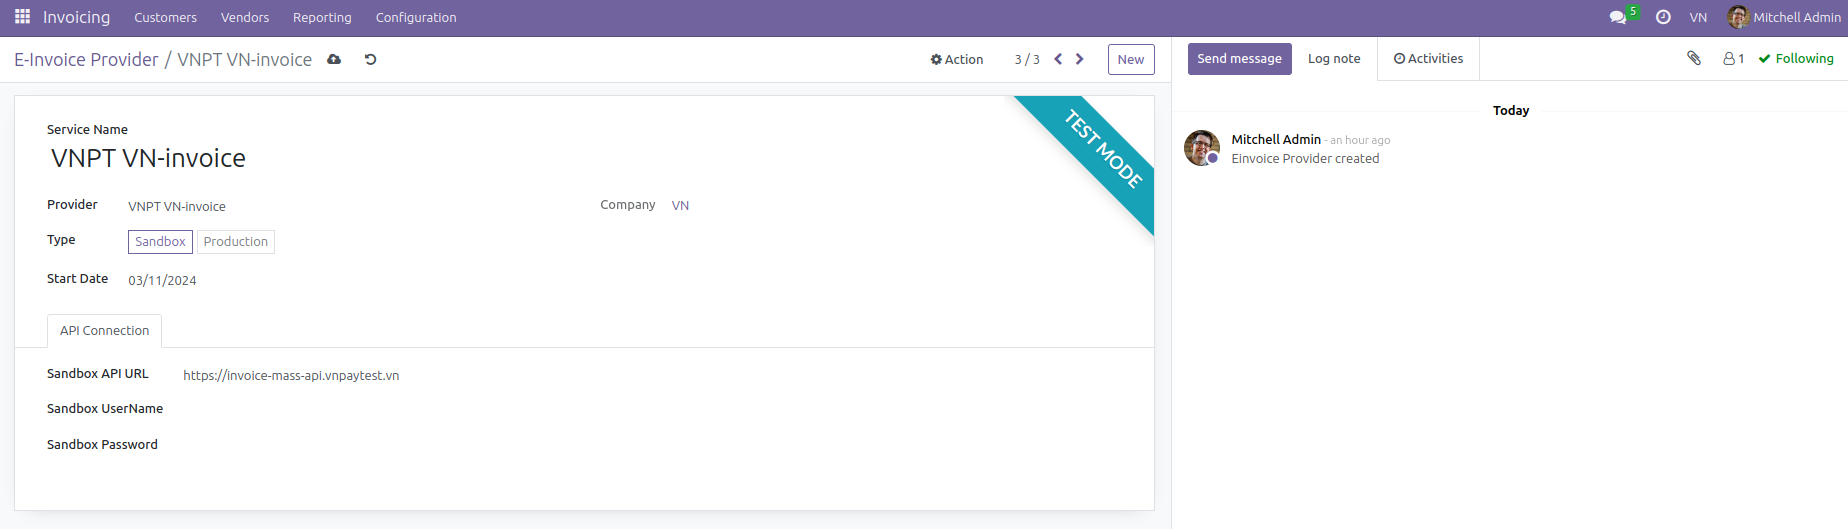Select the API Connection tab
Viewport: 1848px width, 529px height.
point(104,330)
